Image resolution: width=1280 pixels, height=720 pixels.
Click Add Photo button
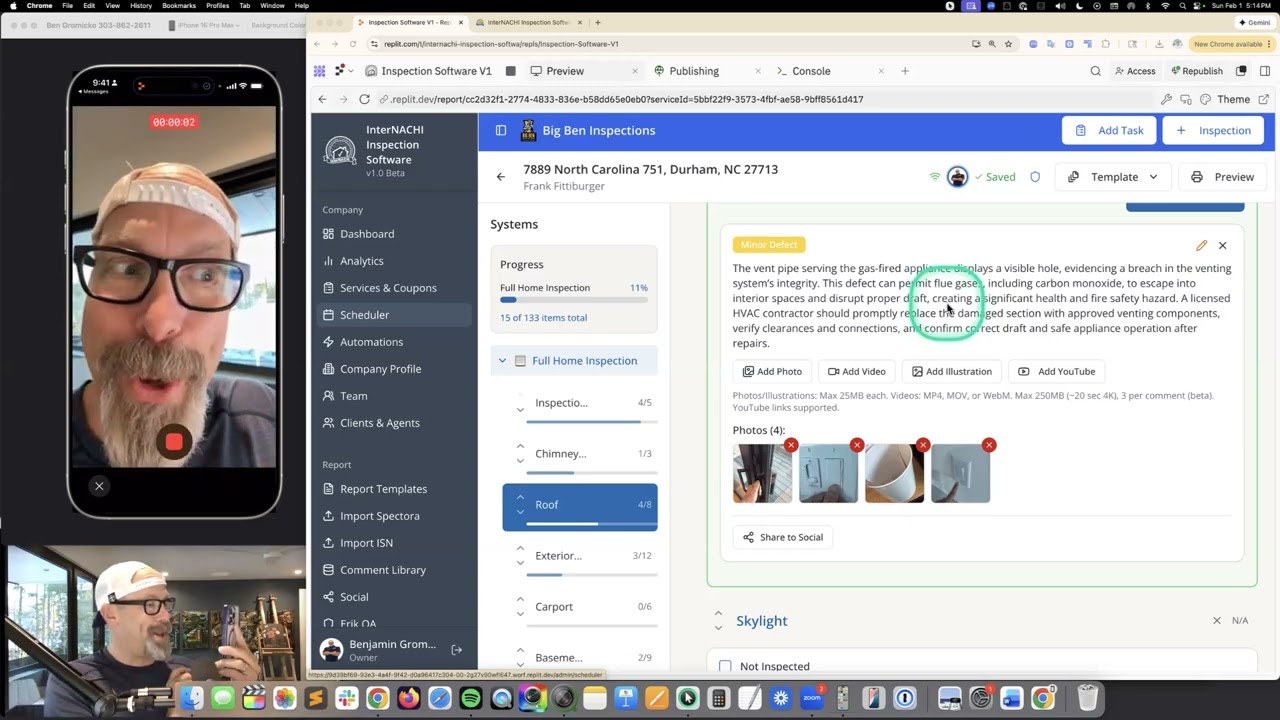tap(772, 372)
